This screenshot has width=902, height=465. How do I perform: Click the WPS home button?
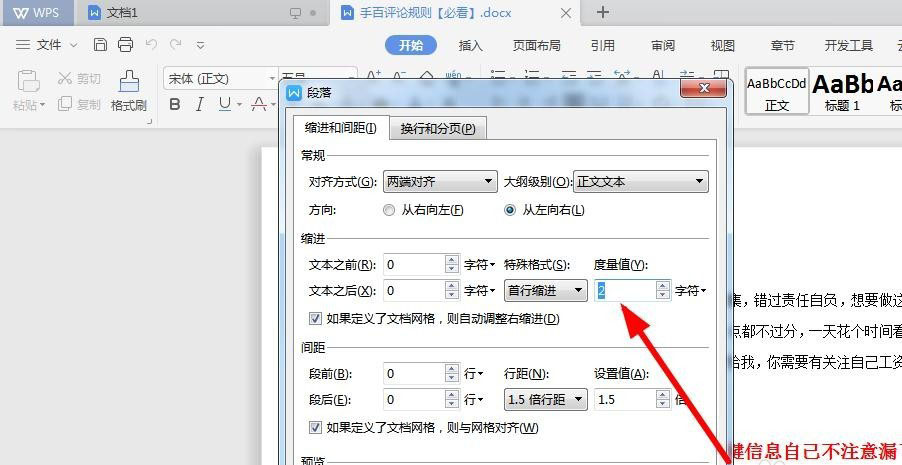click(37, 13)
